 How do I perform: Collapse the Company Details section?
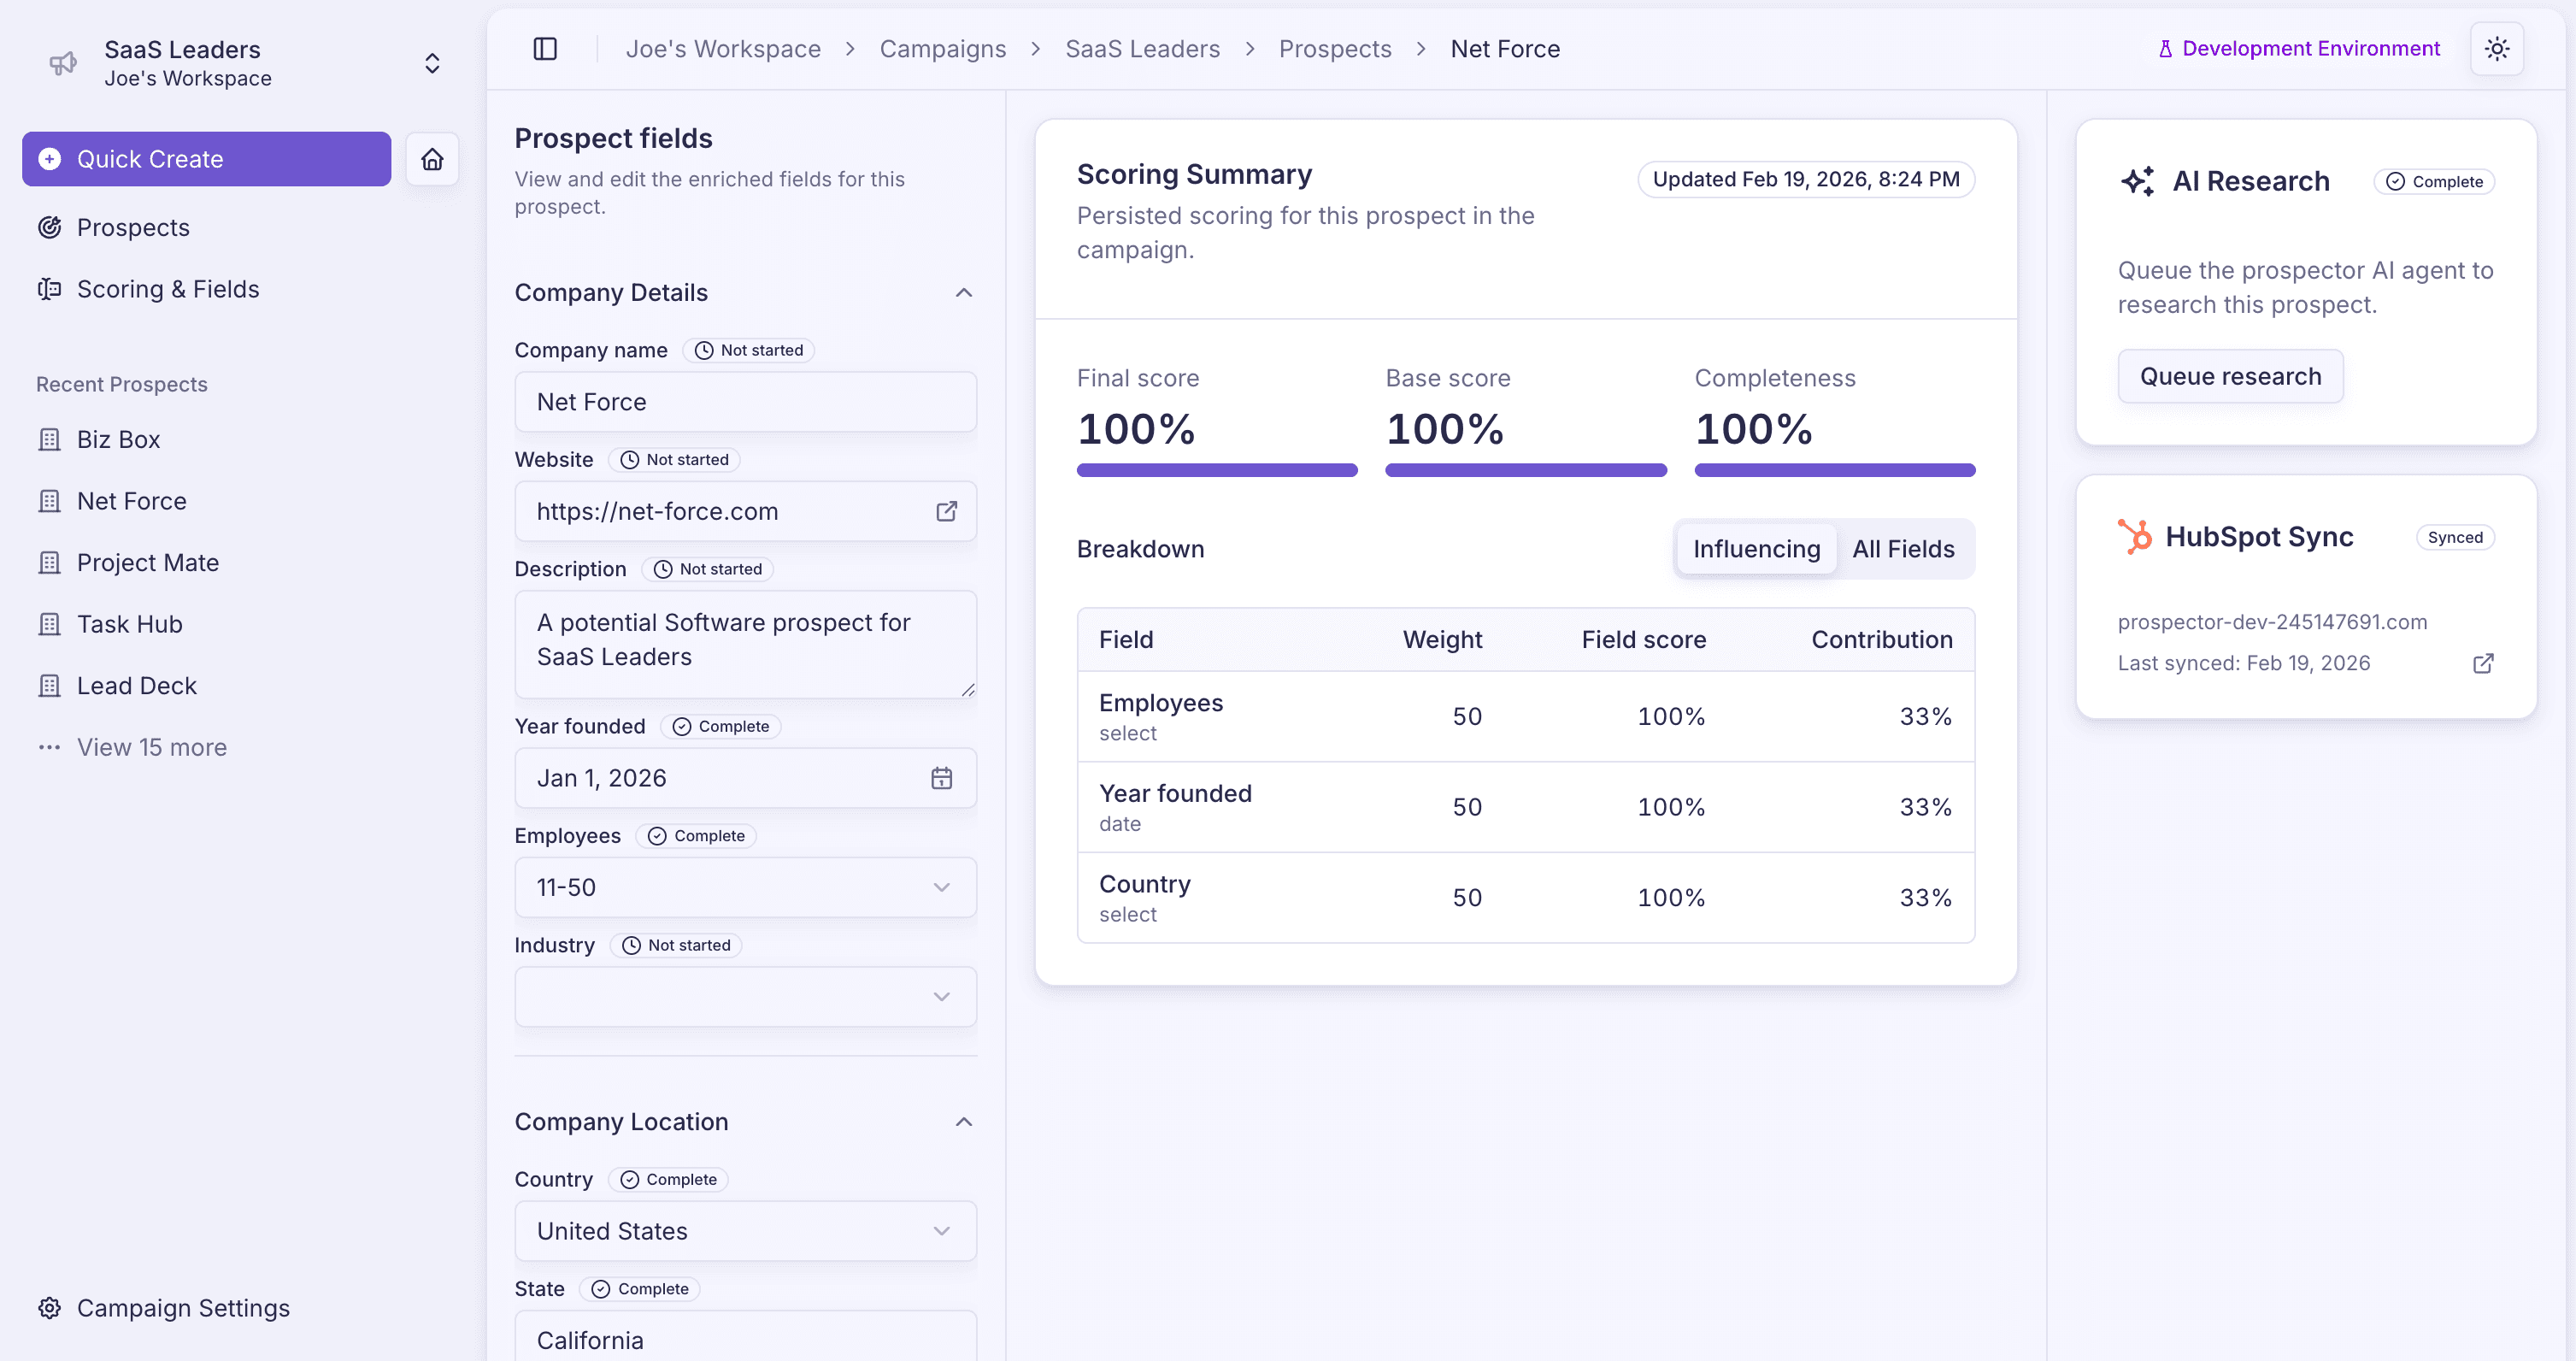click(x=963, y=292)
